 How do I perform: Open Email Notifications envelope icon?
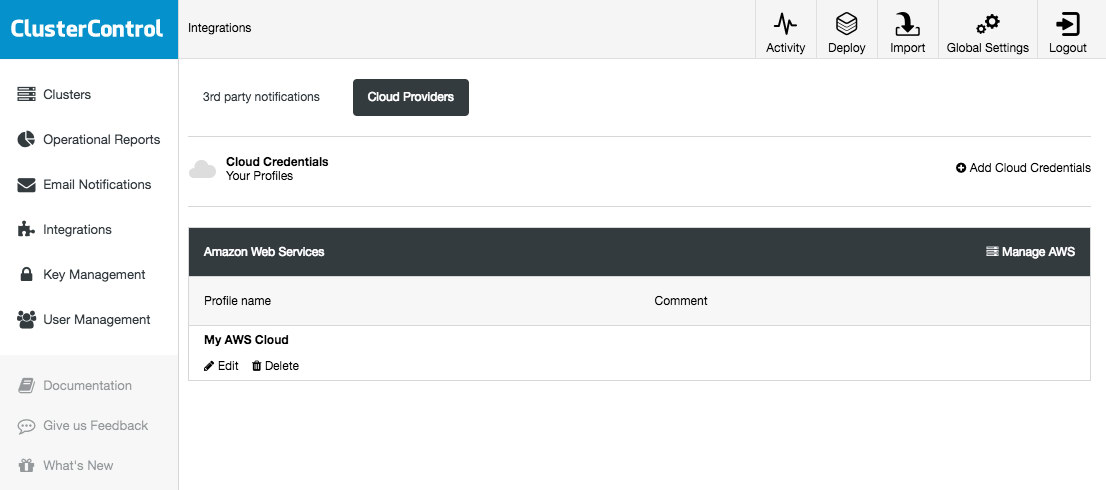pyautogui.click(x=26, y=185)
